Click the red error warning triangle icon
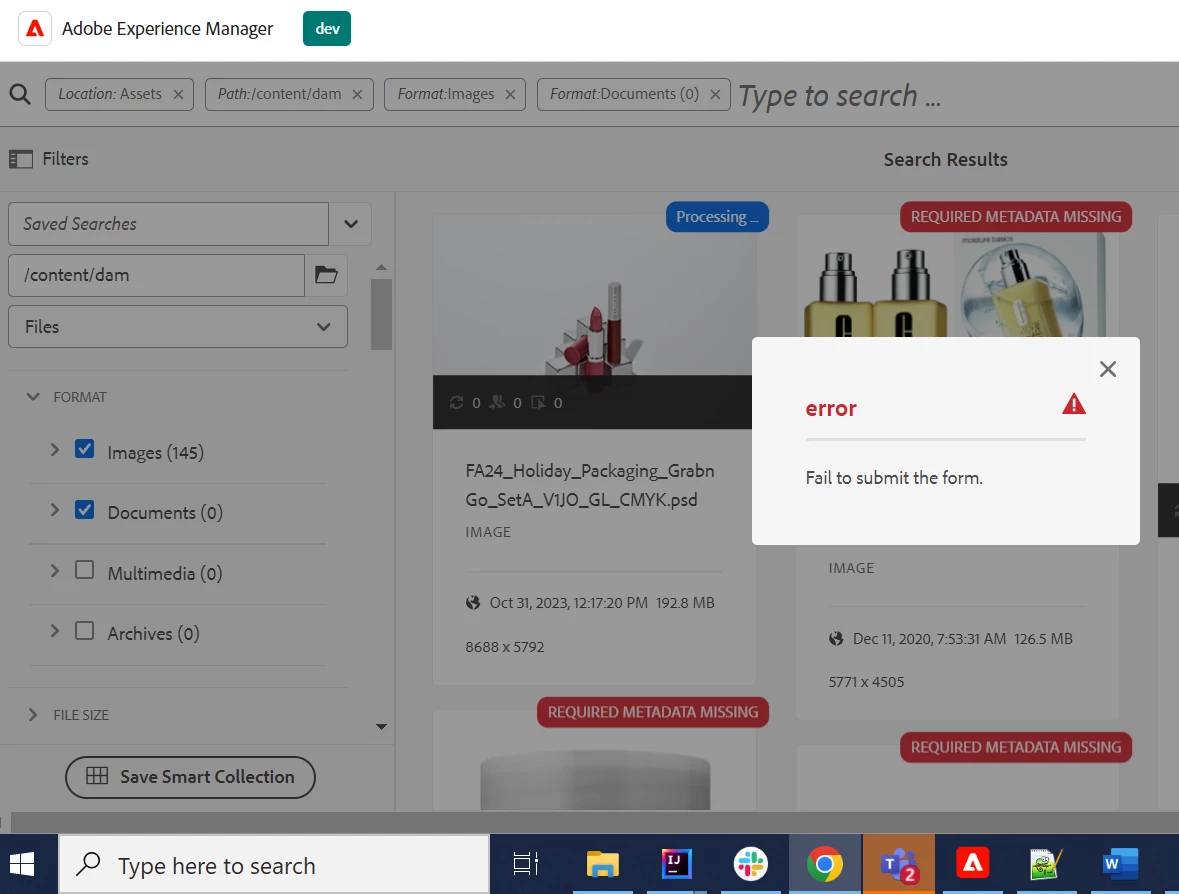The image size is (1179, 894). point(1074,405)
